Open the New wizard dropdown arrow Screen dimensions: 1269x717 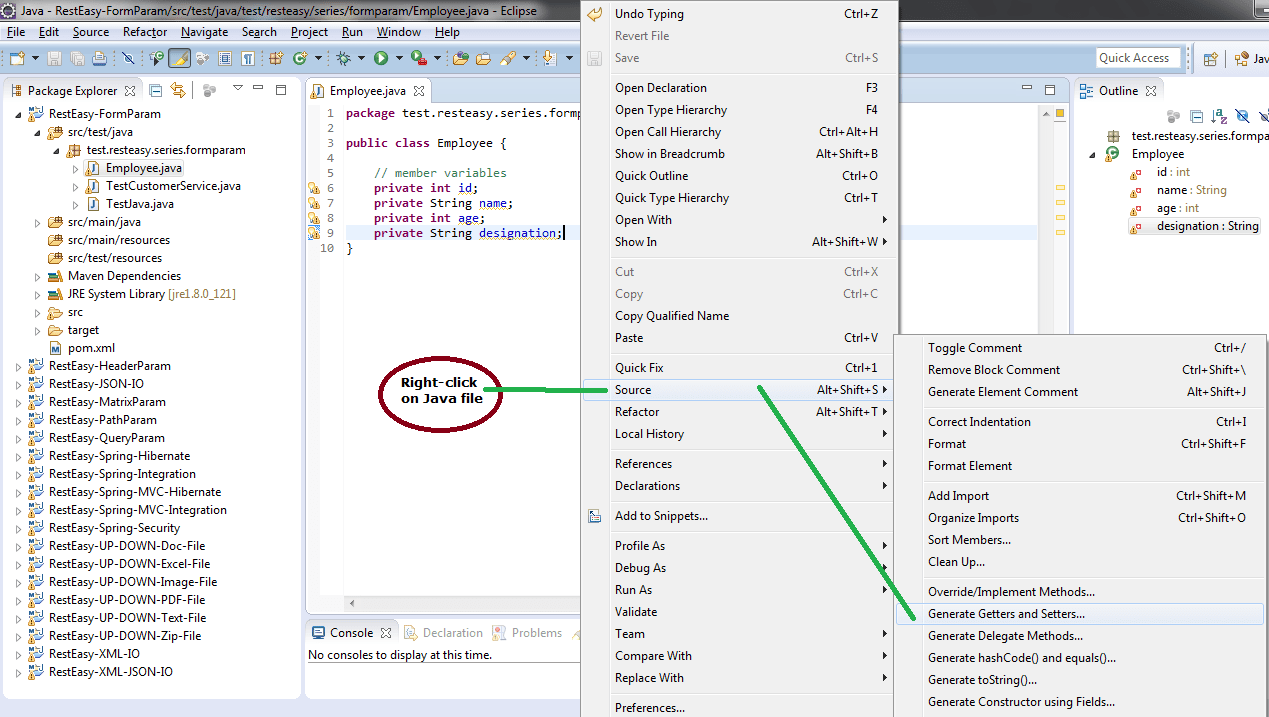(33, 58)
